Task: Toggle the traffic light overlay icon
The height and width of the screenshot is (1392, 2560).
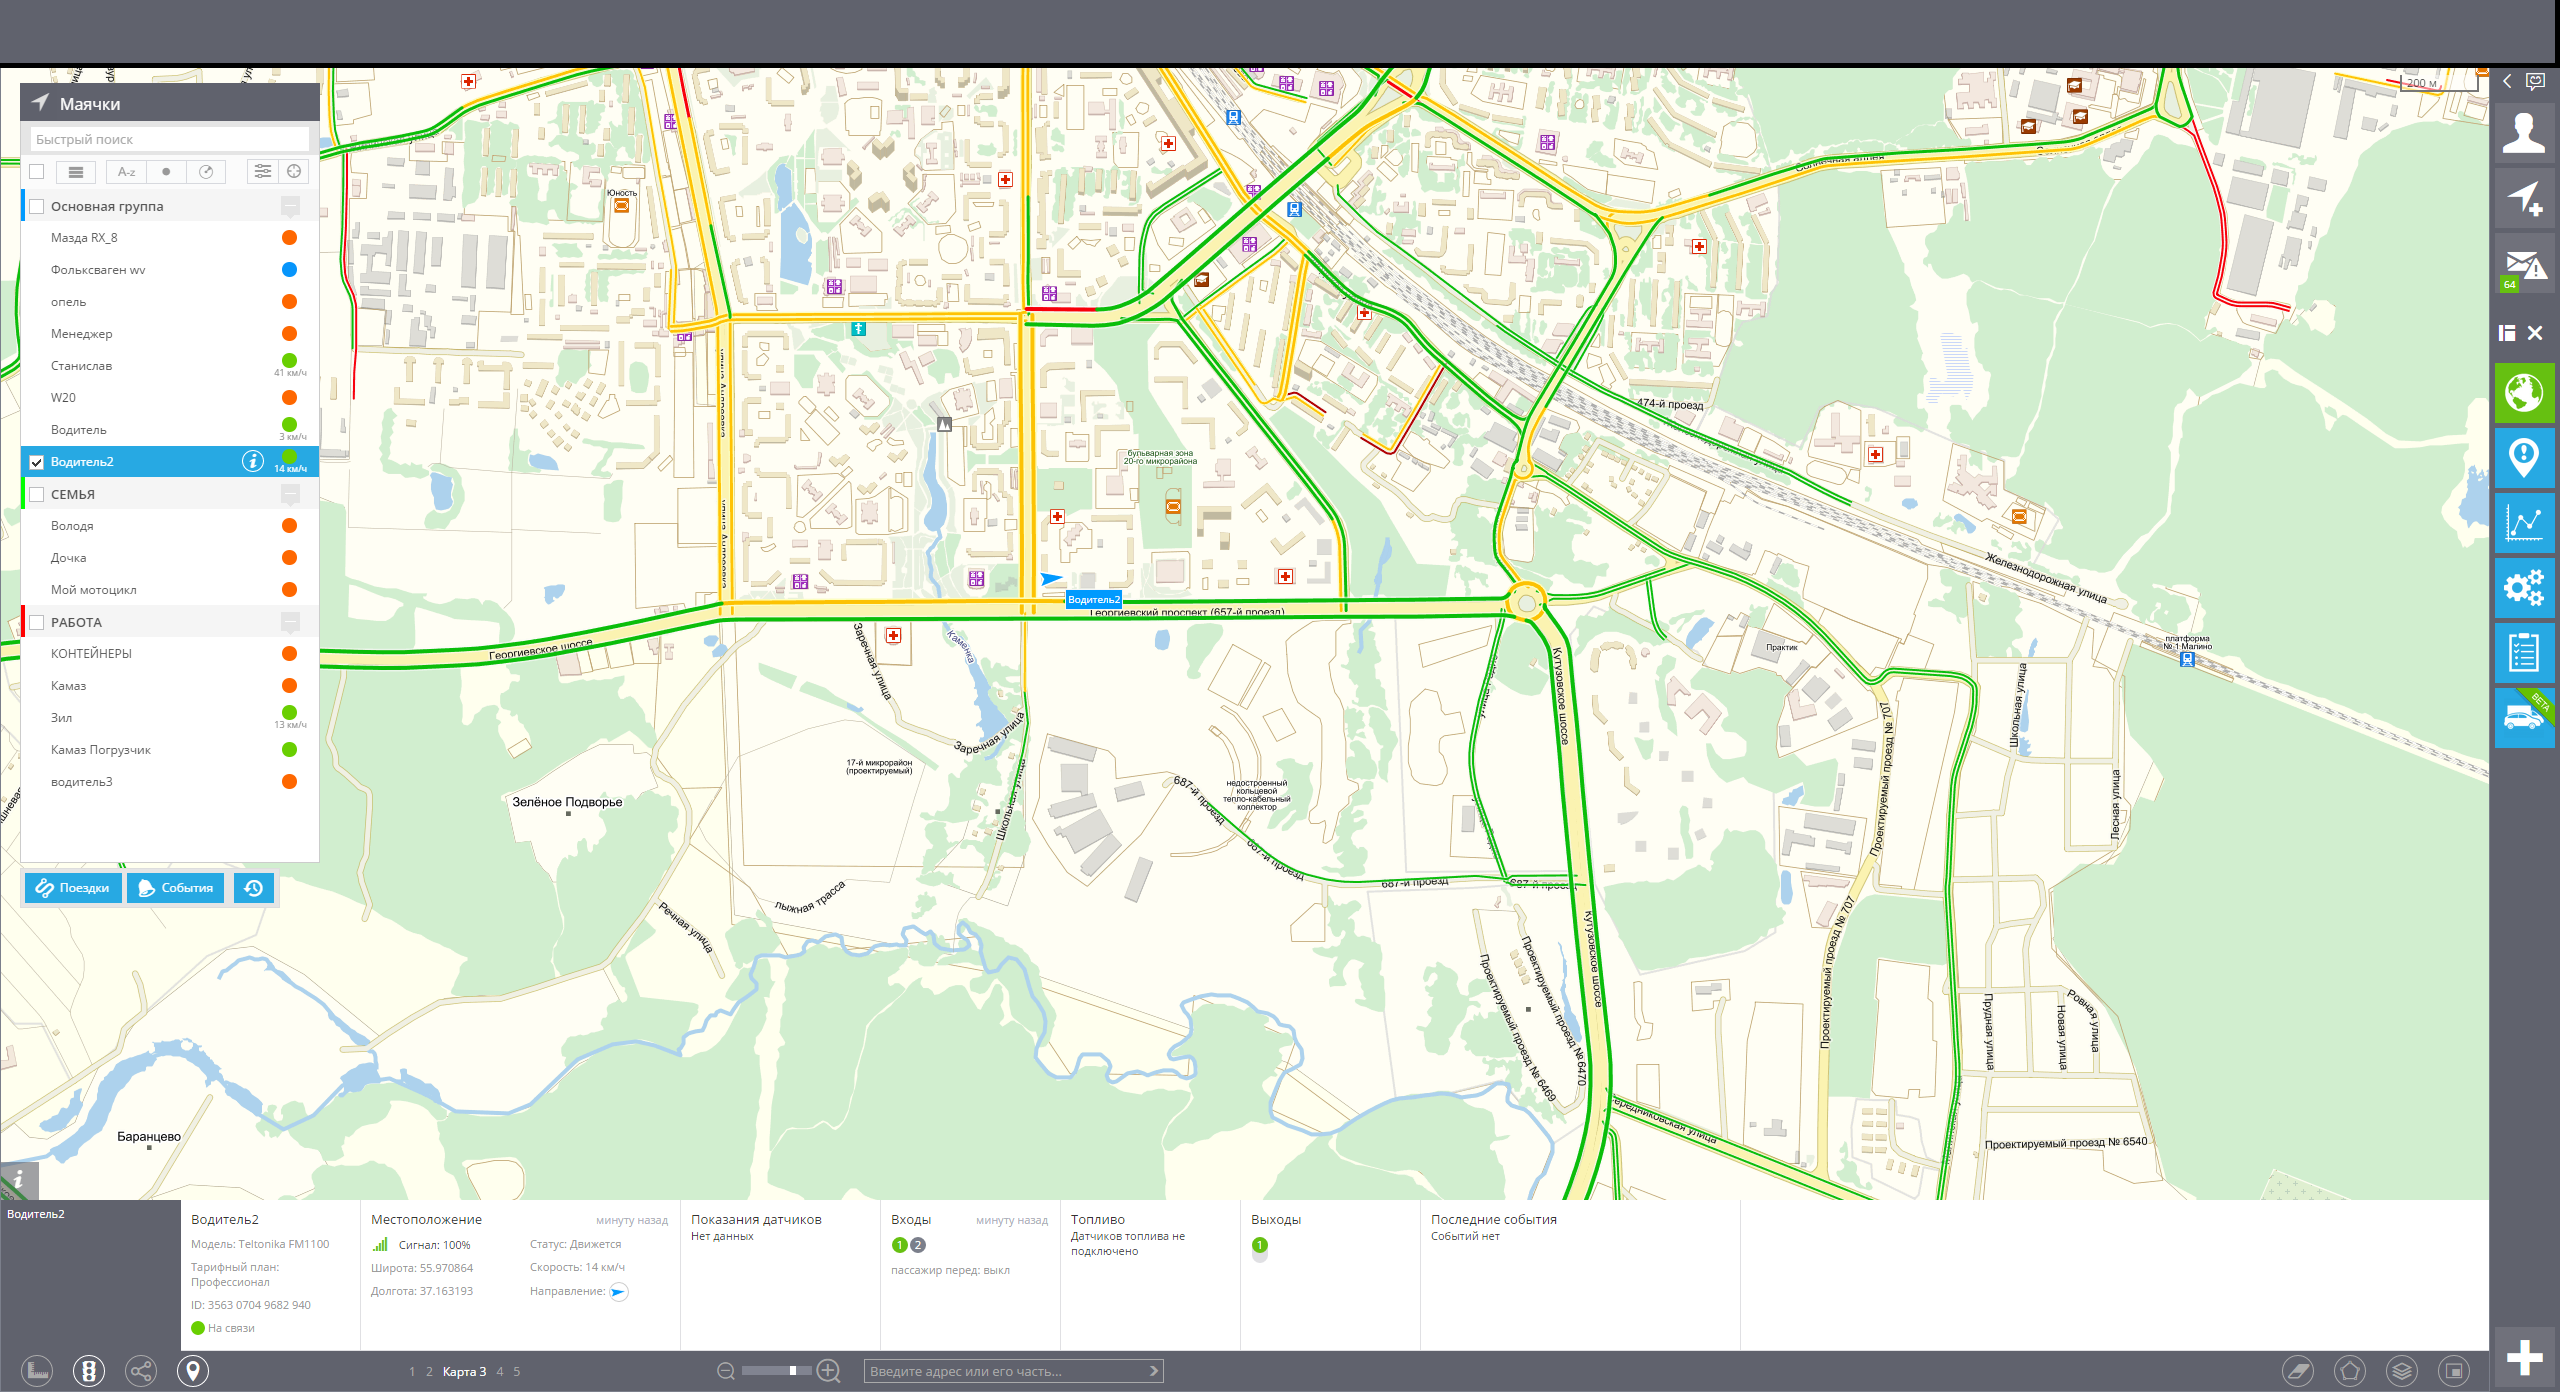Action: 89,1371
